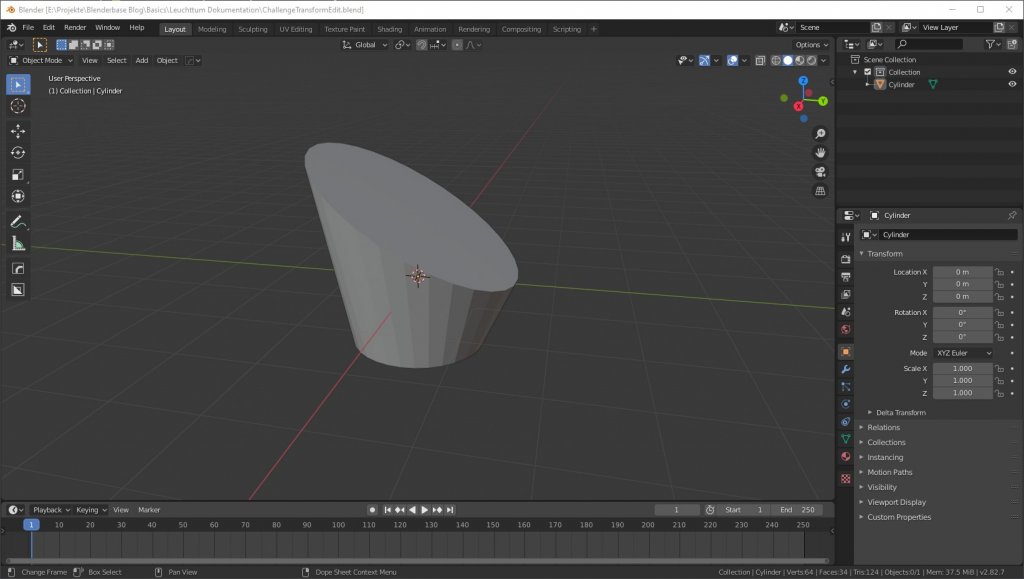Click the End frame field in timeline

798,510
